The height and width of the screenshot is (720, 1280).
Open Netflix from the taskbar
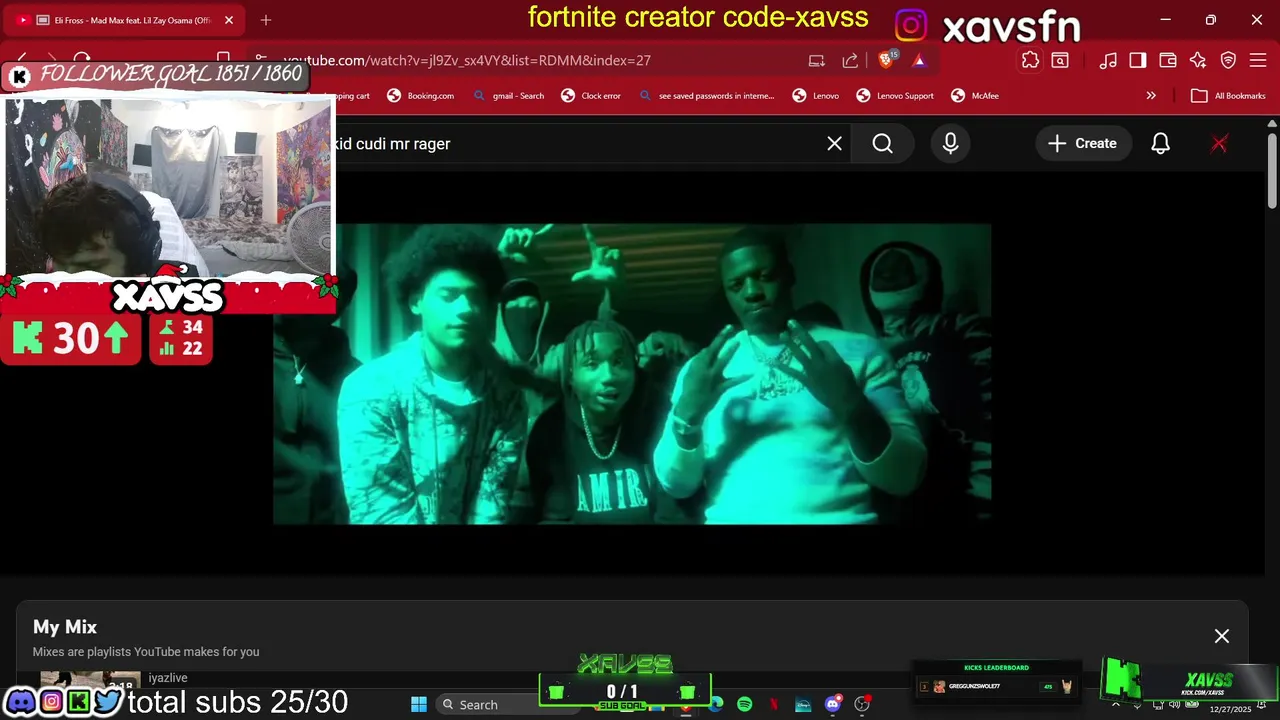tap(774, 704)
